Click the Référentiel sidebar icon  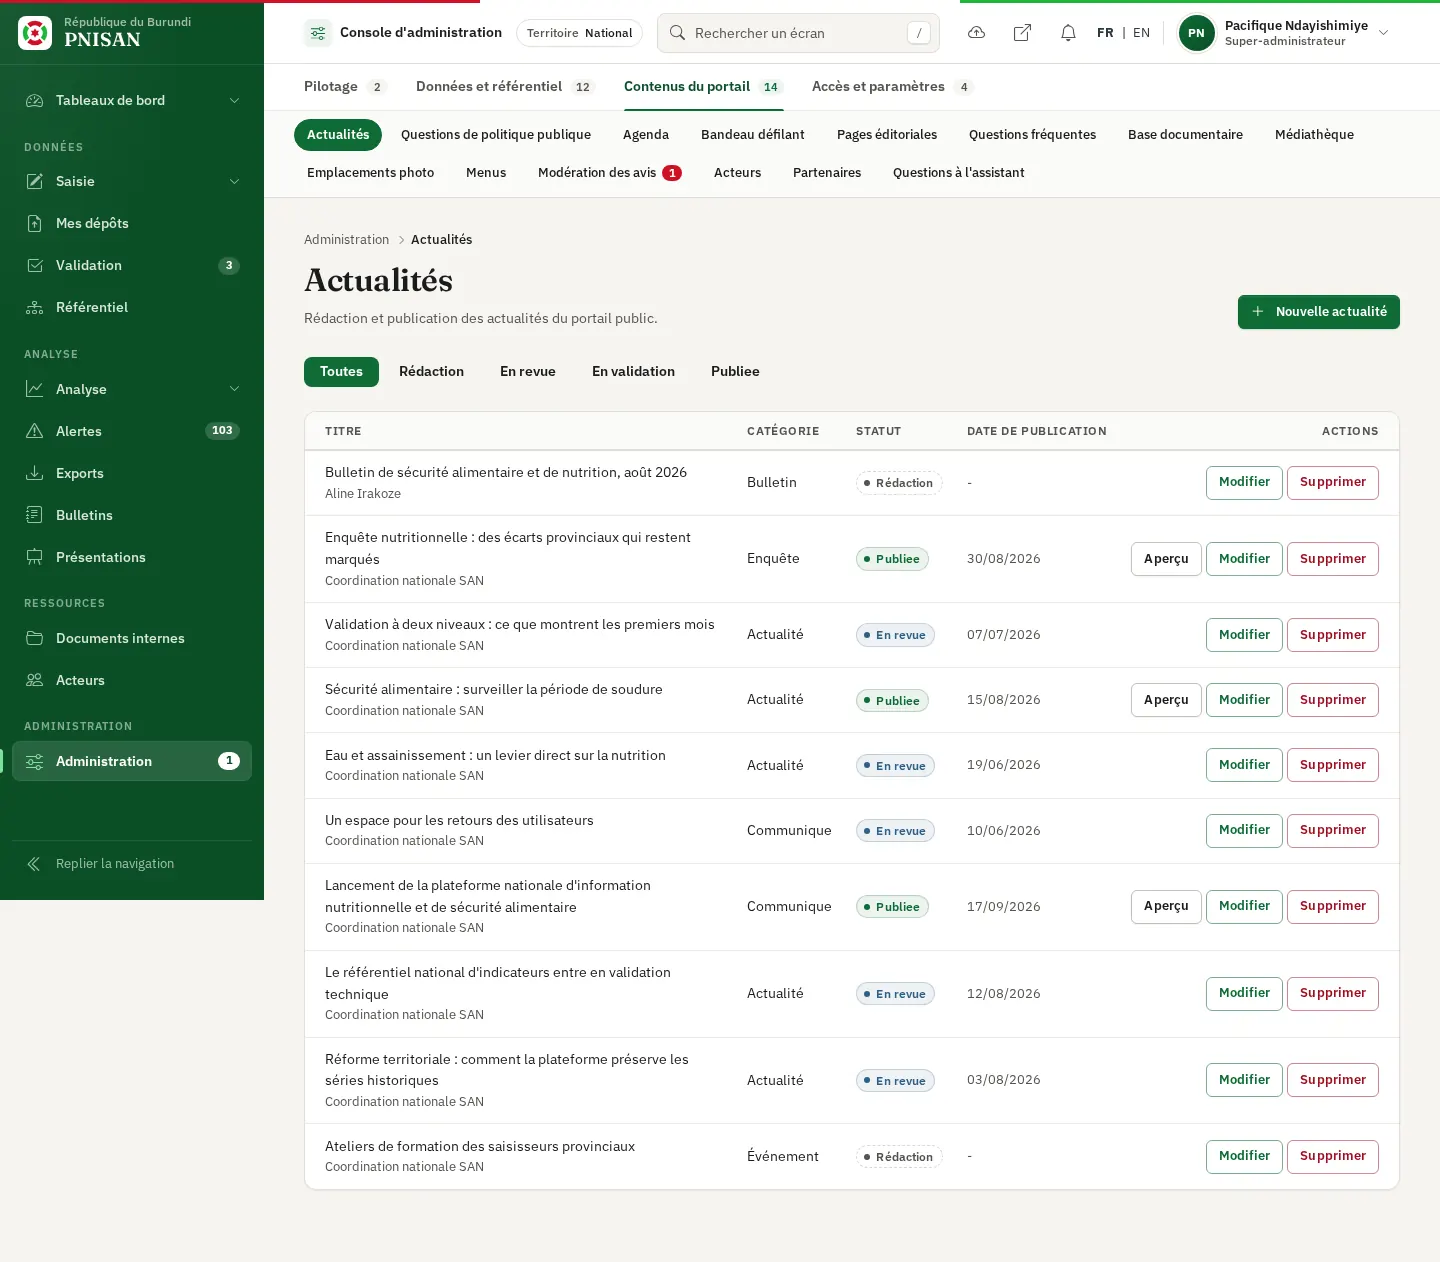click(35, 307)
